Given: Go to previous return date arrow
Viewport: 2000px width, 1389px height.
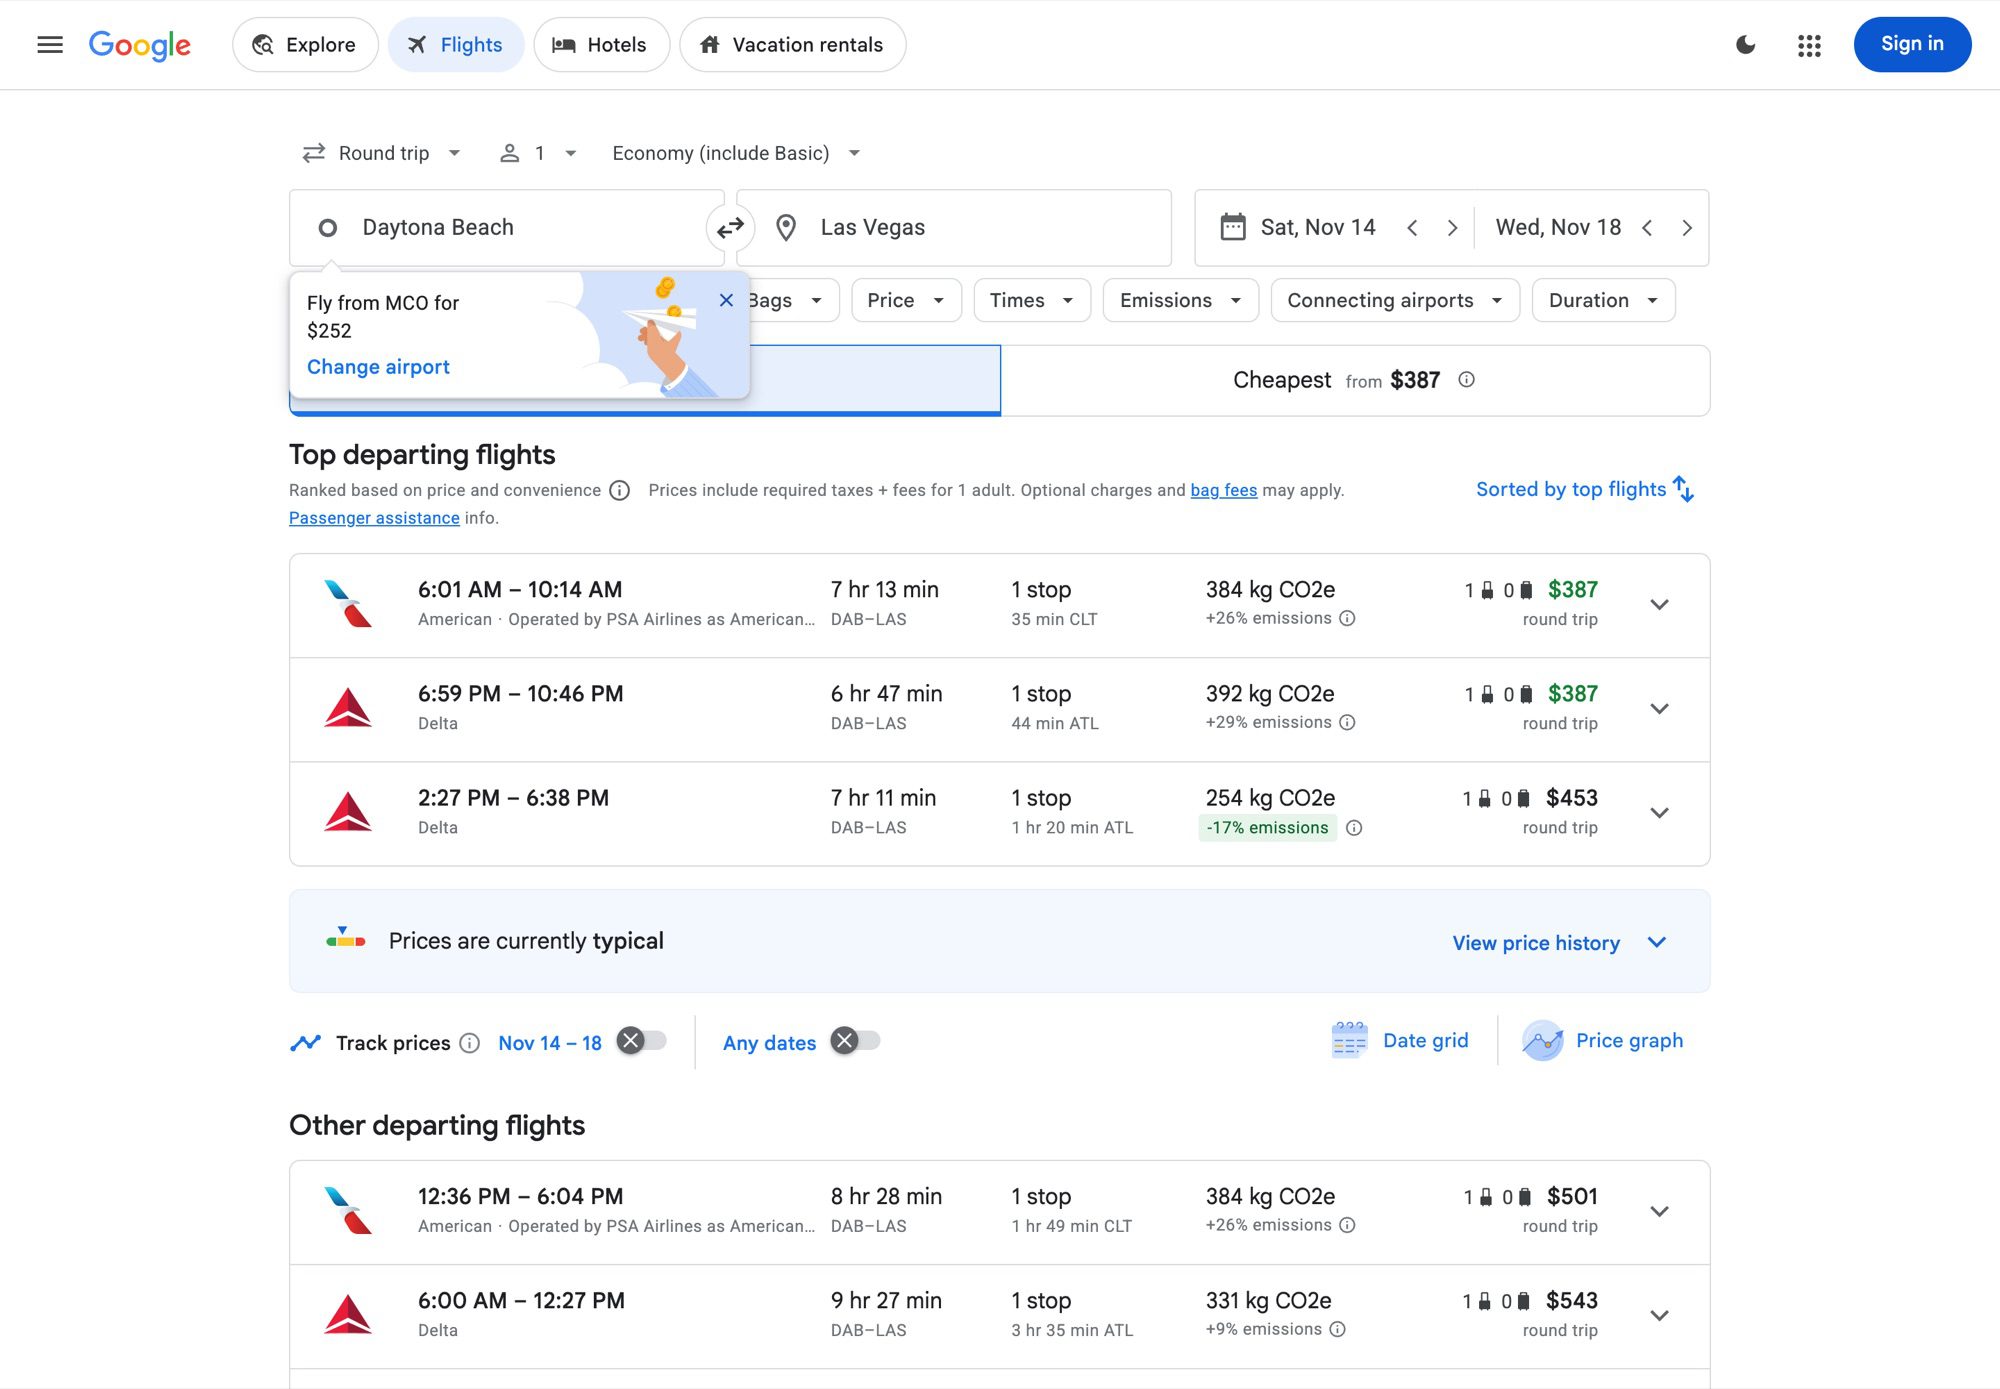Looking at the screenshot, I should (1647, 228).
